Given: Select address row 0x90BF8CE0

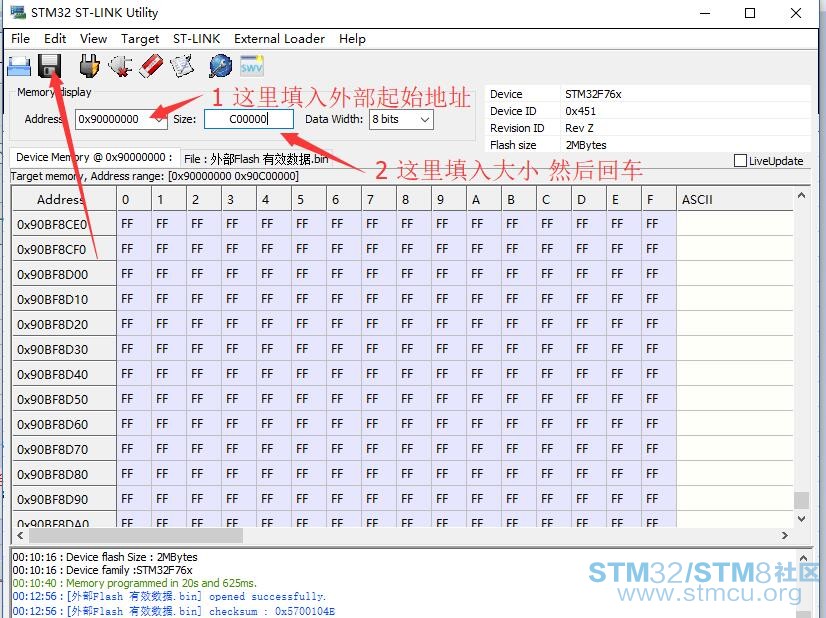Looking at the screenshot, I should click(64, 224).
